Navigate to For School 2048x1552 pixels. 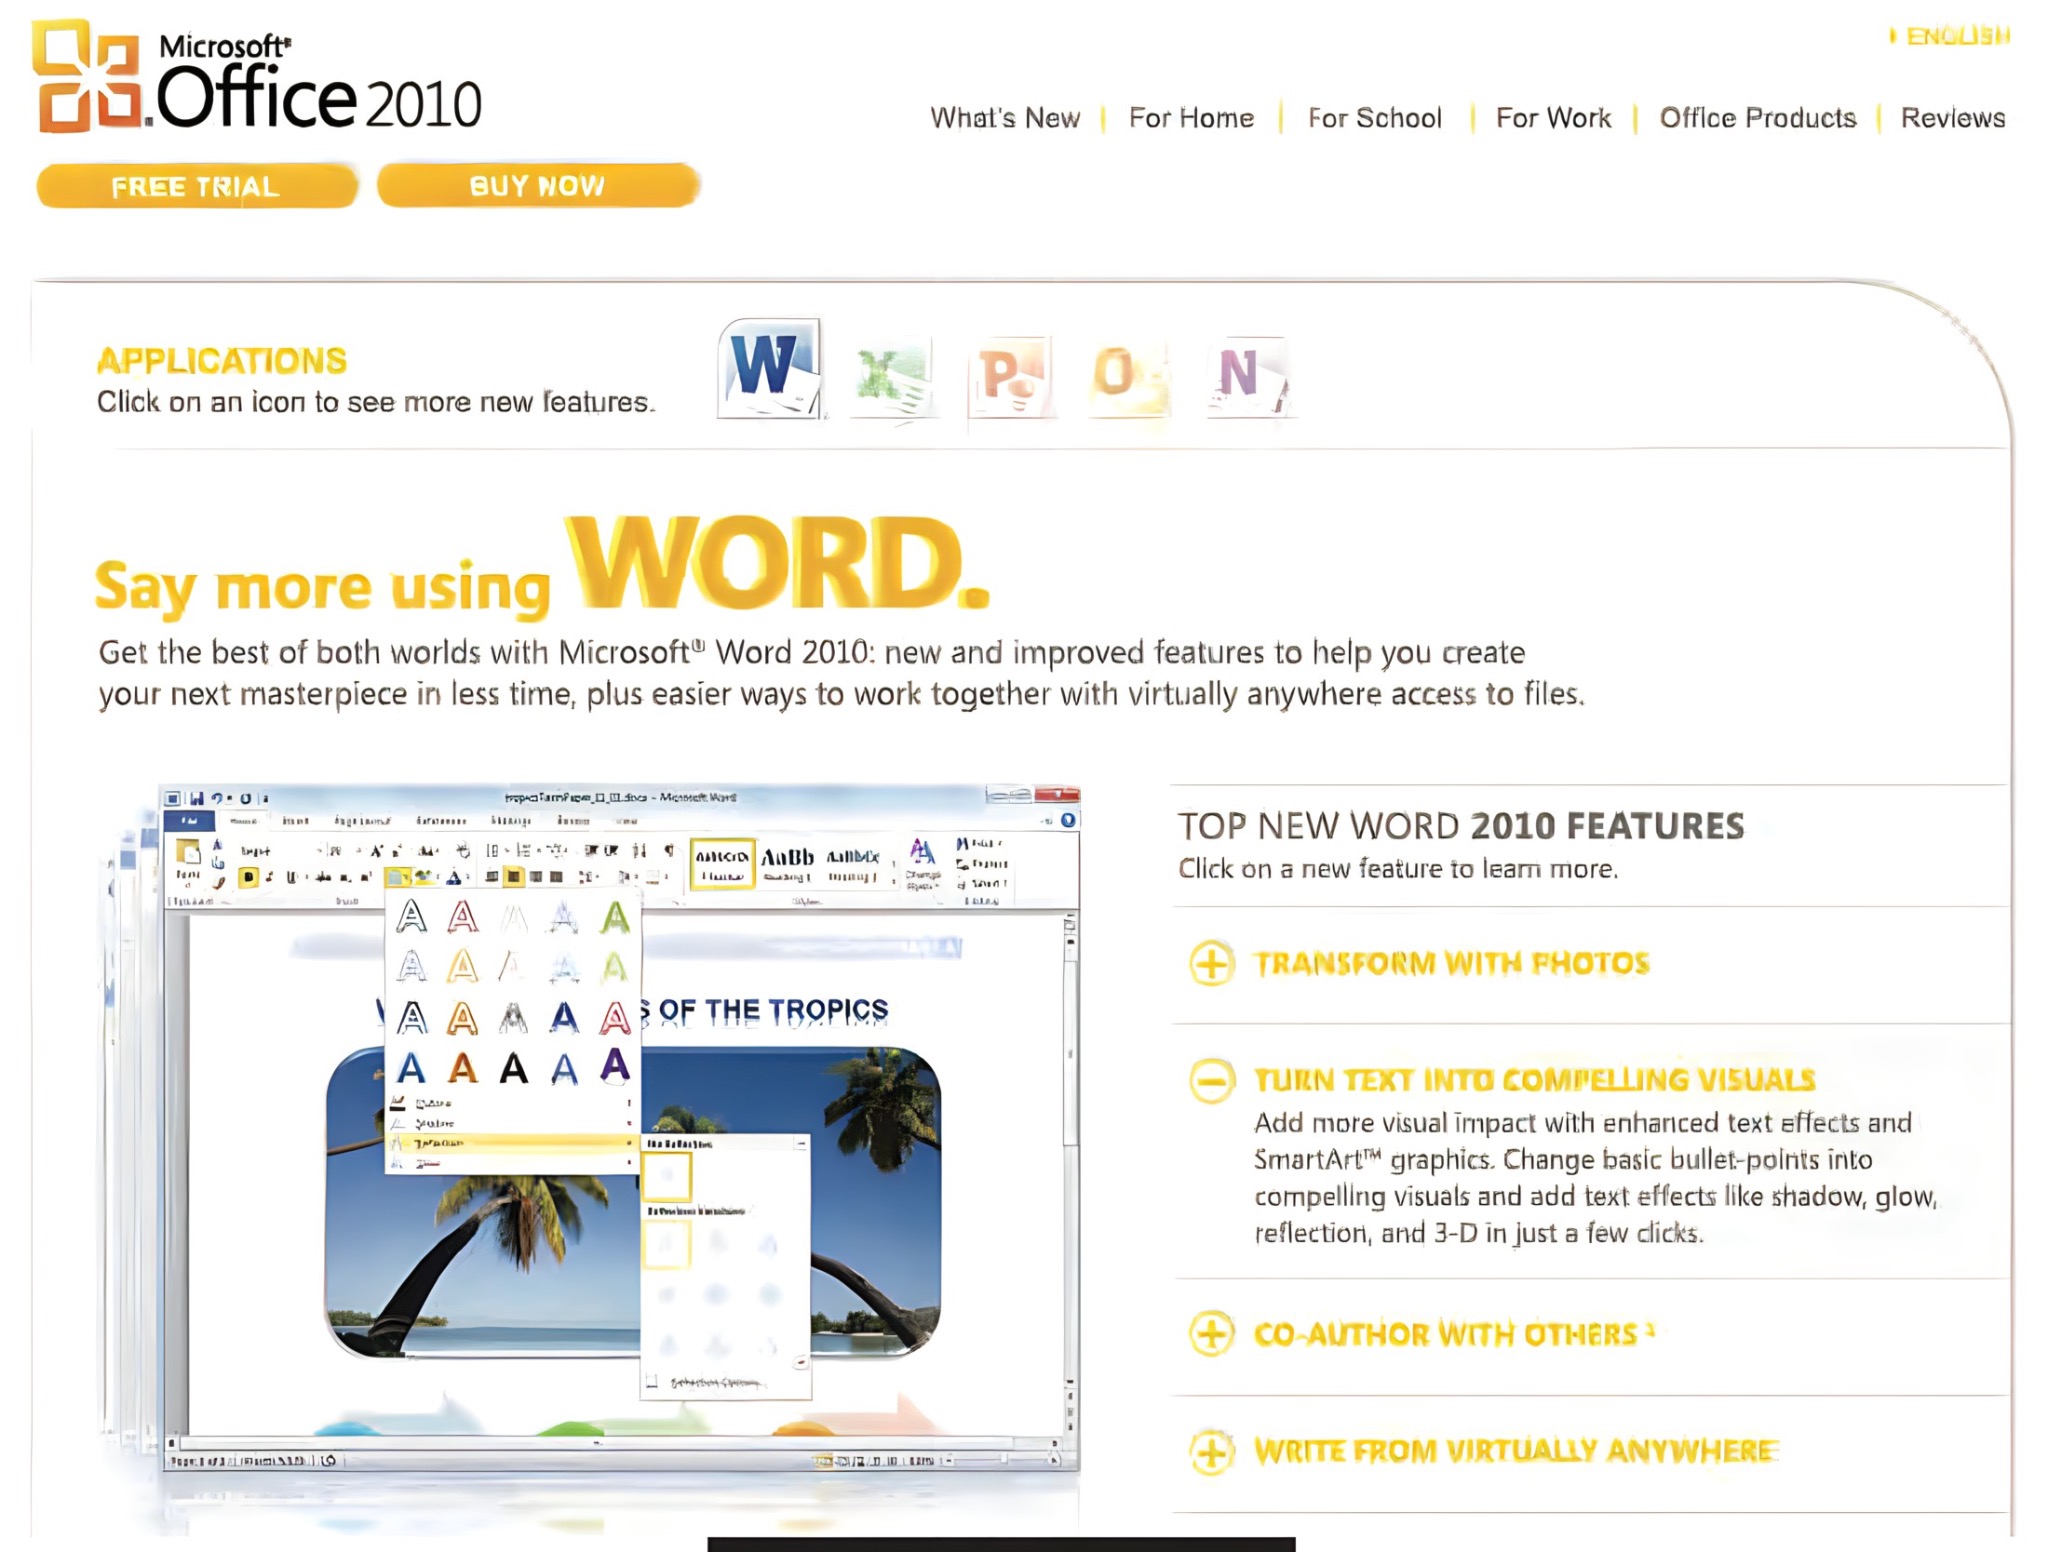(x=1375, y=118)
